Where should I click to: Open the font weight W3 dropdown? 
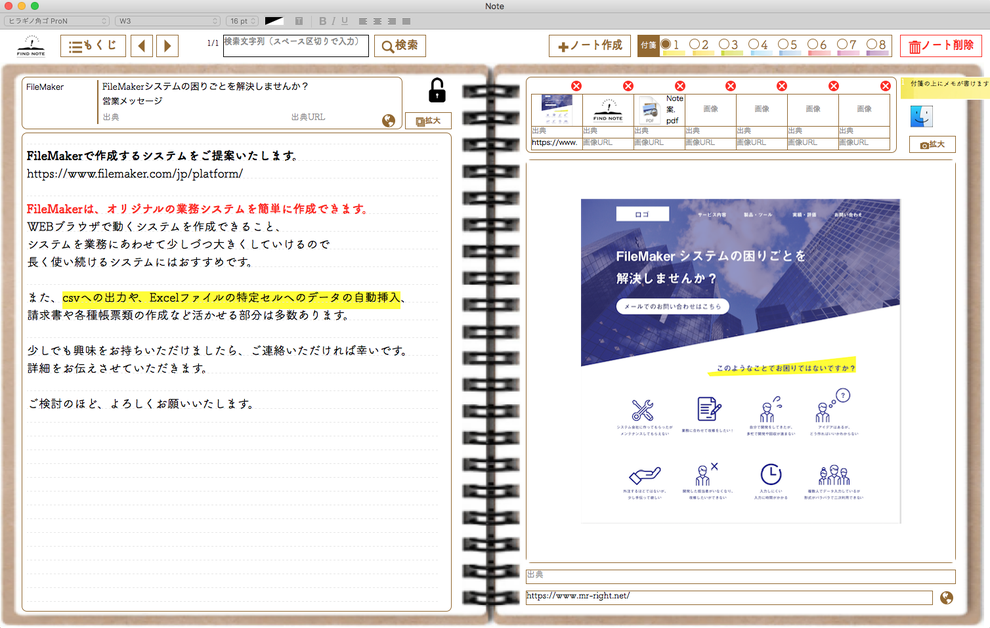click(168, 21)
